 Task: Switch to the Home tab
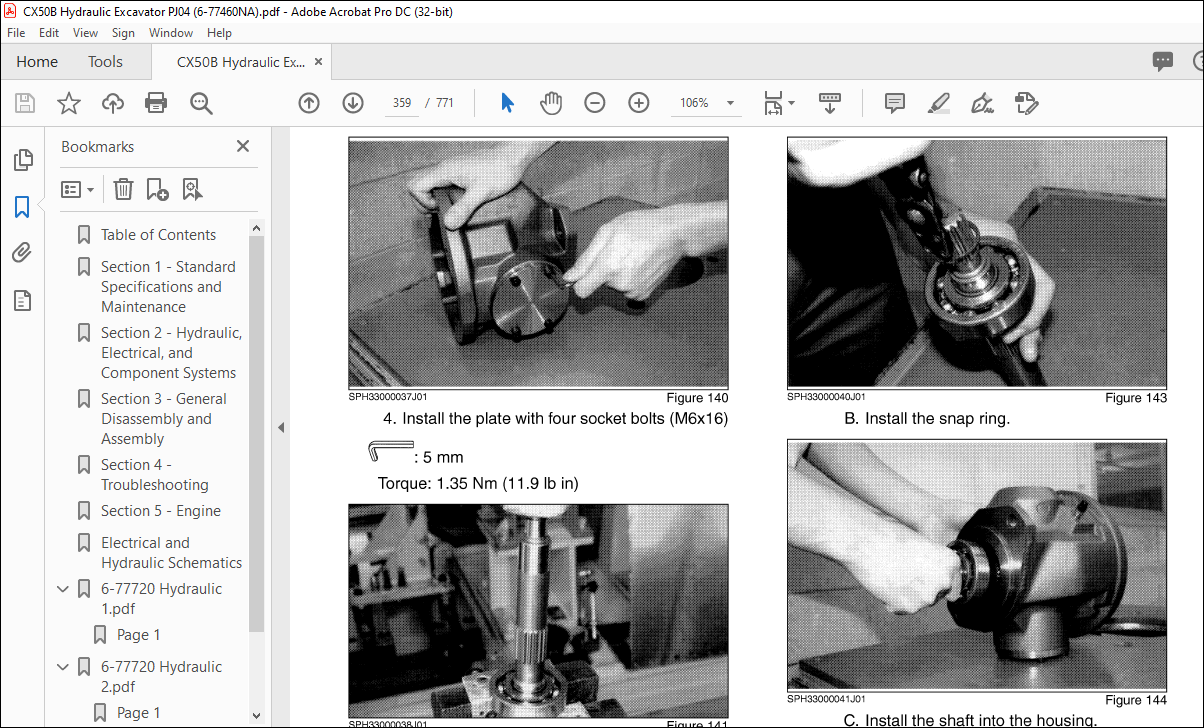[37, 61]
